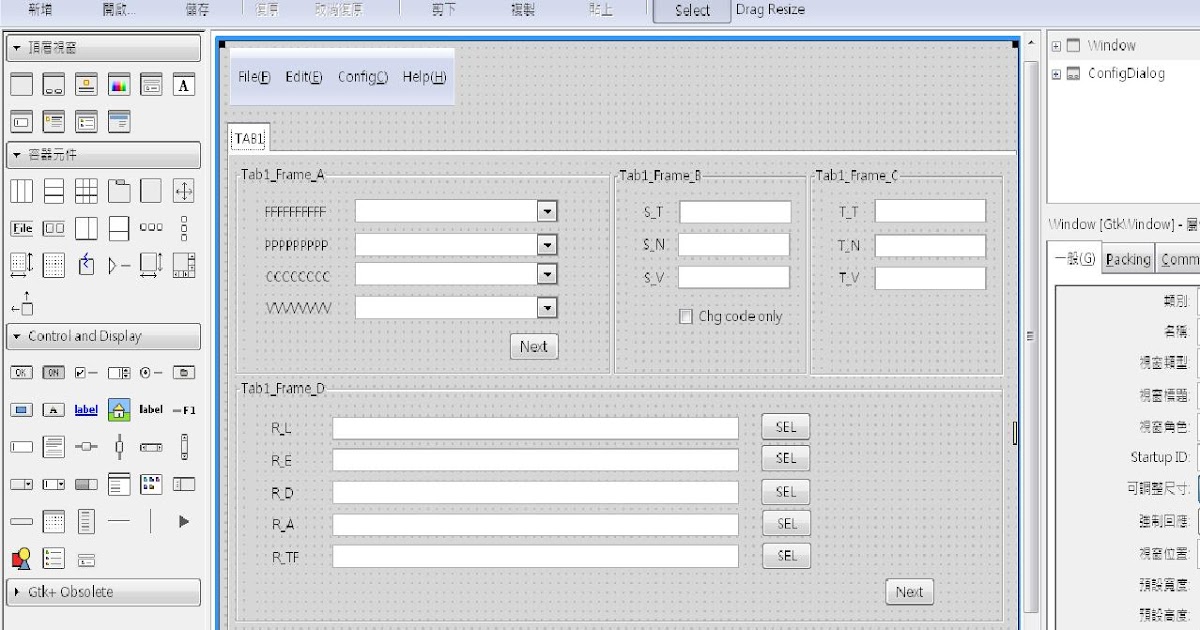1200x630 pixels.
Task: Click the 新增 toolbar button
Action: pyautogui.click(x=40, y=10)
